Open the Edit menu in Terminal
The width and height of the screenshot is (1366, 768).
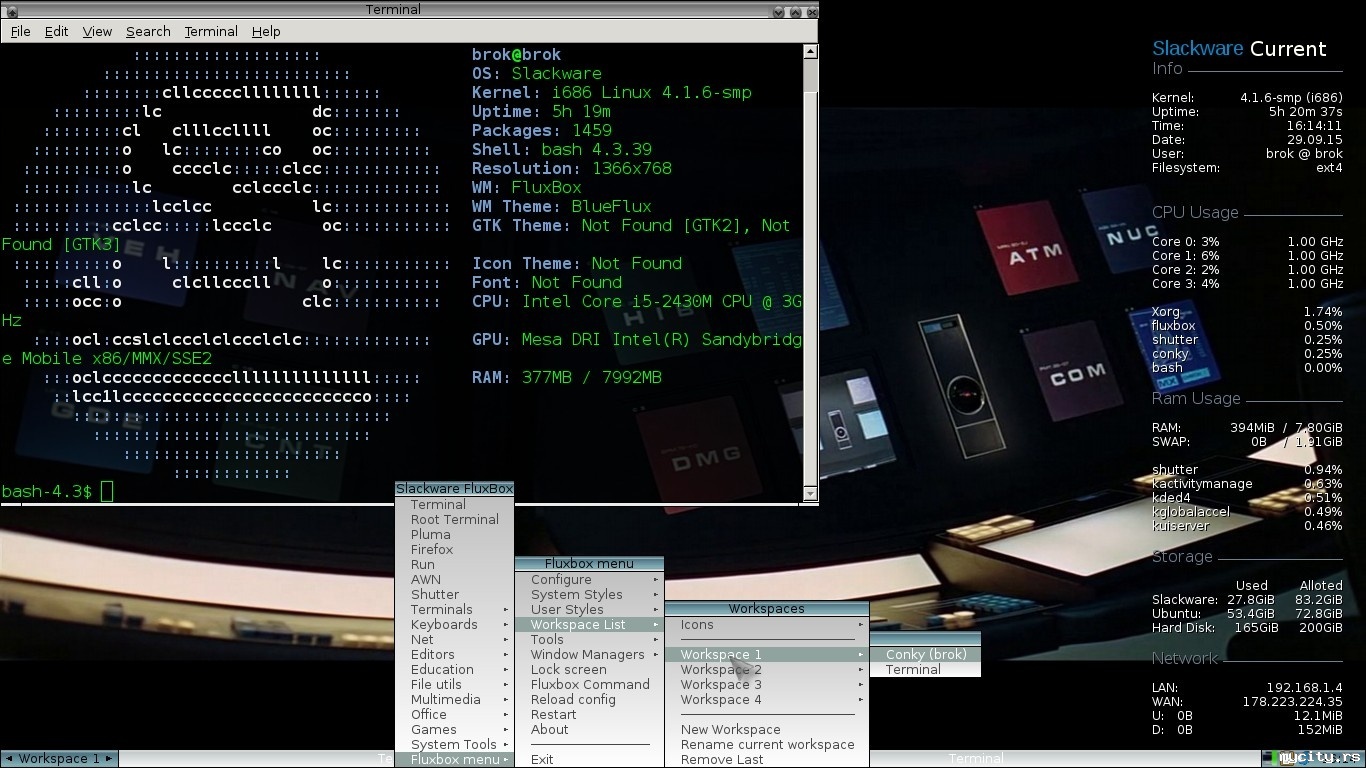tap(56, 32)
